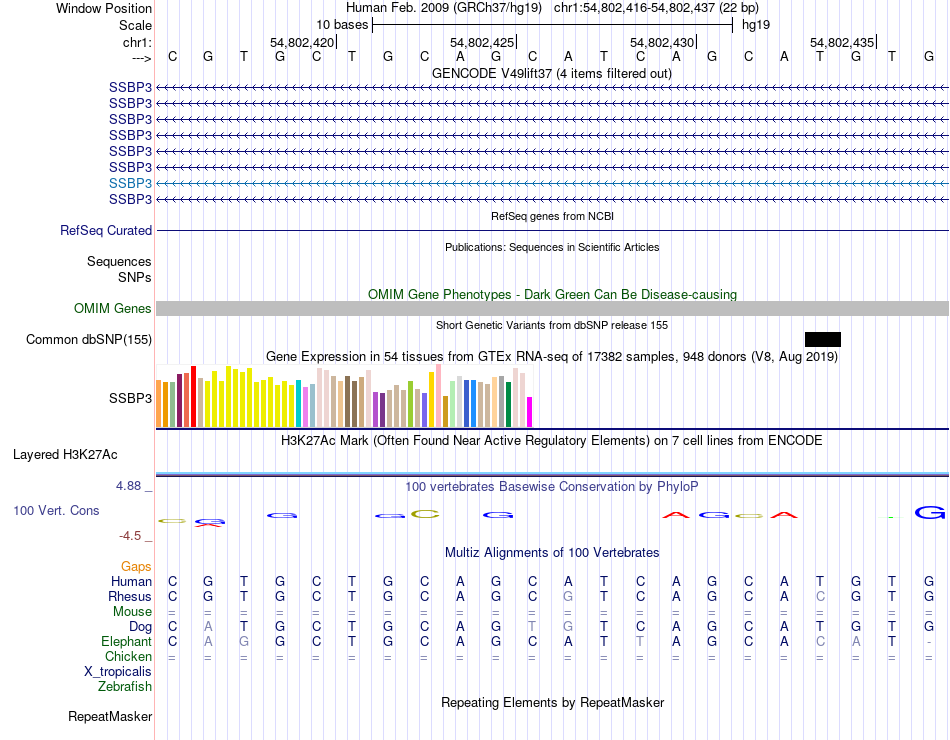Image resolution: width=950 pixels, height=740 pixels.
Task: Click the arrow label left of base sequence
Action: [141, 58]
